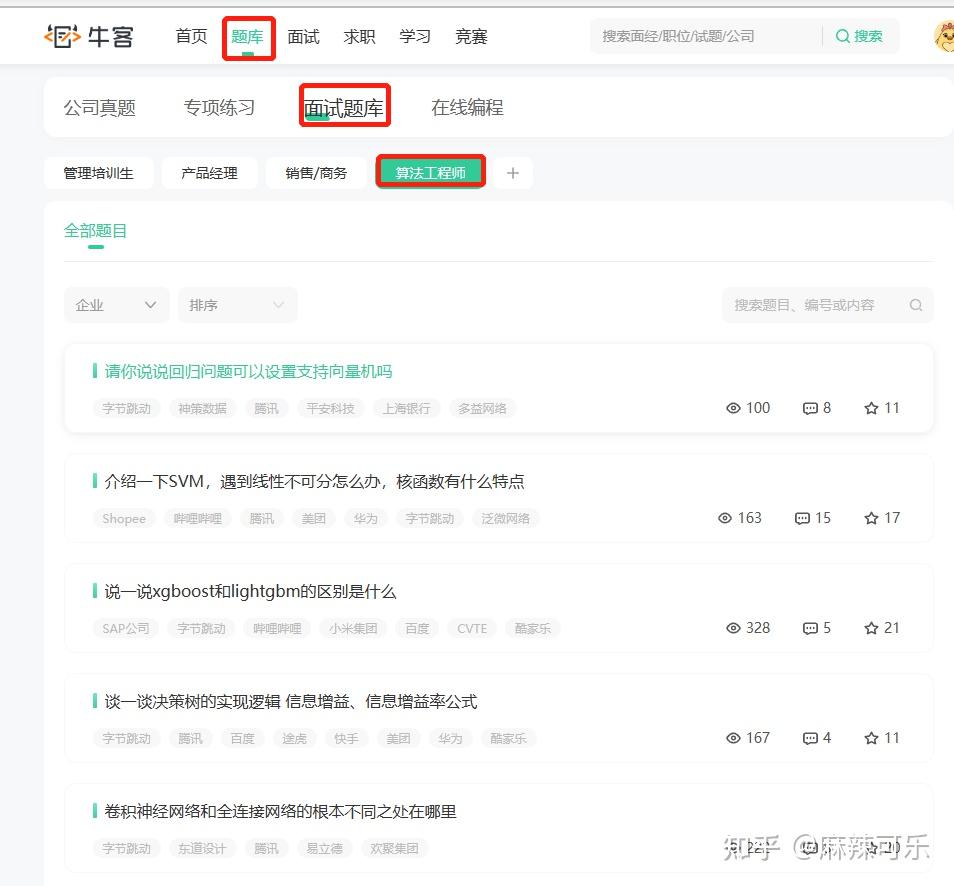This screenshot has height=886, width=954.
Task: Open the 求职 nav item
Action: pyautogui.click(x=359, y=37)
